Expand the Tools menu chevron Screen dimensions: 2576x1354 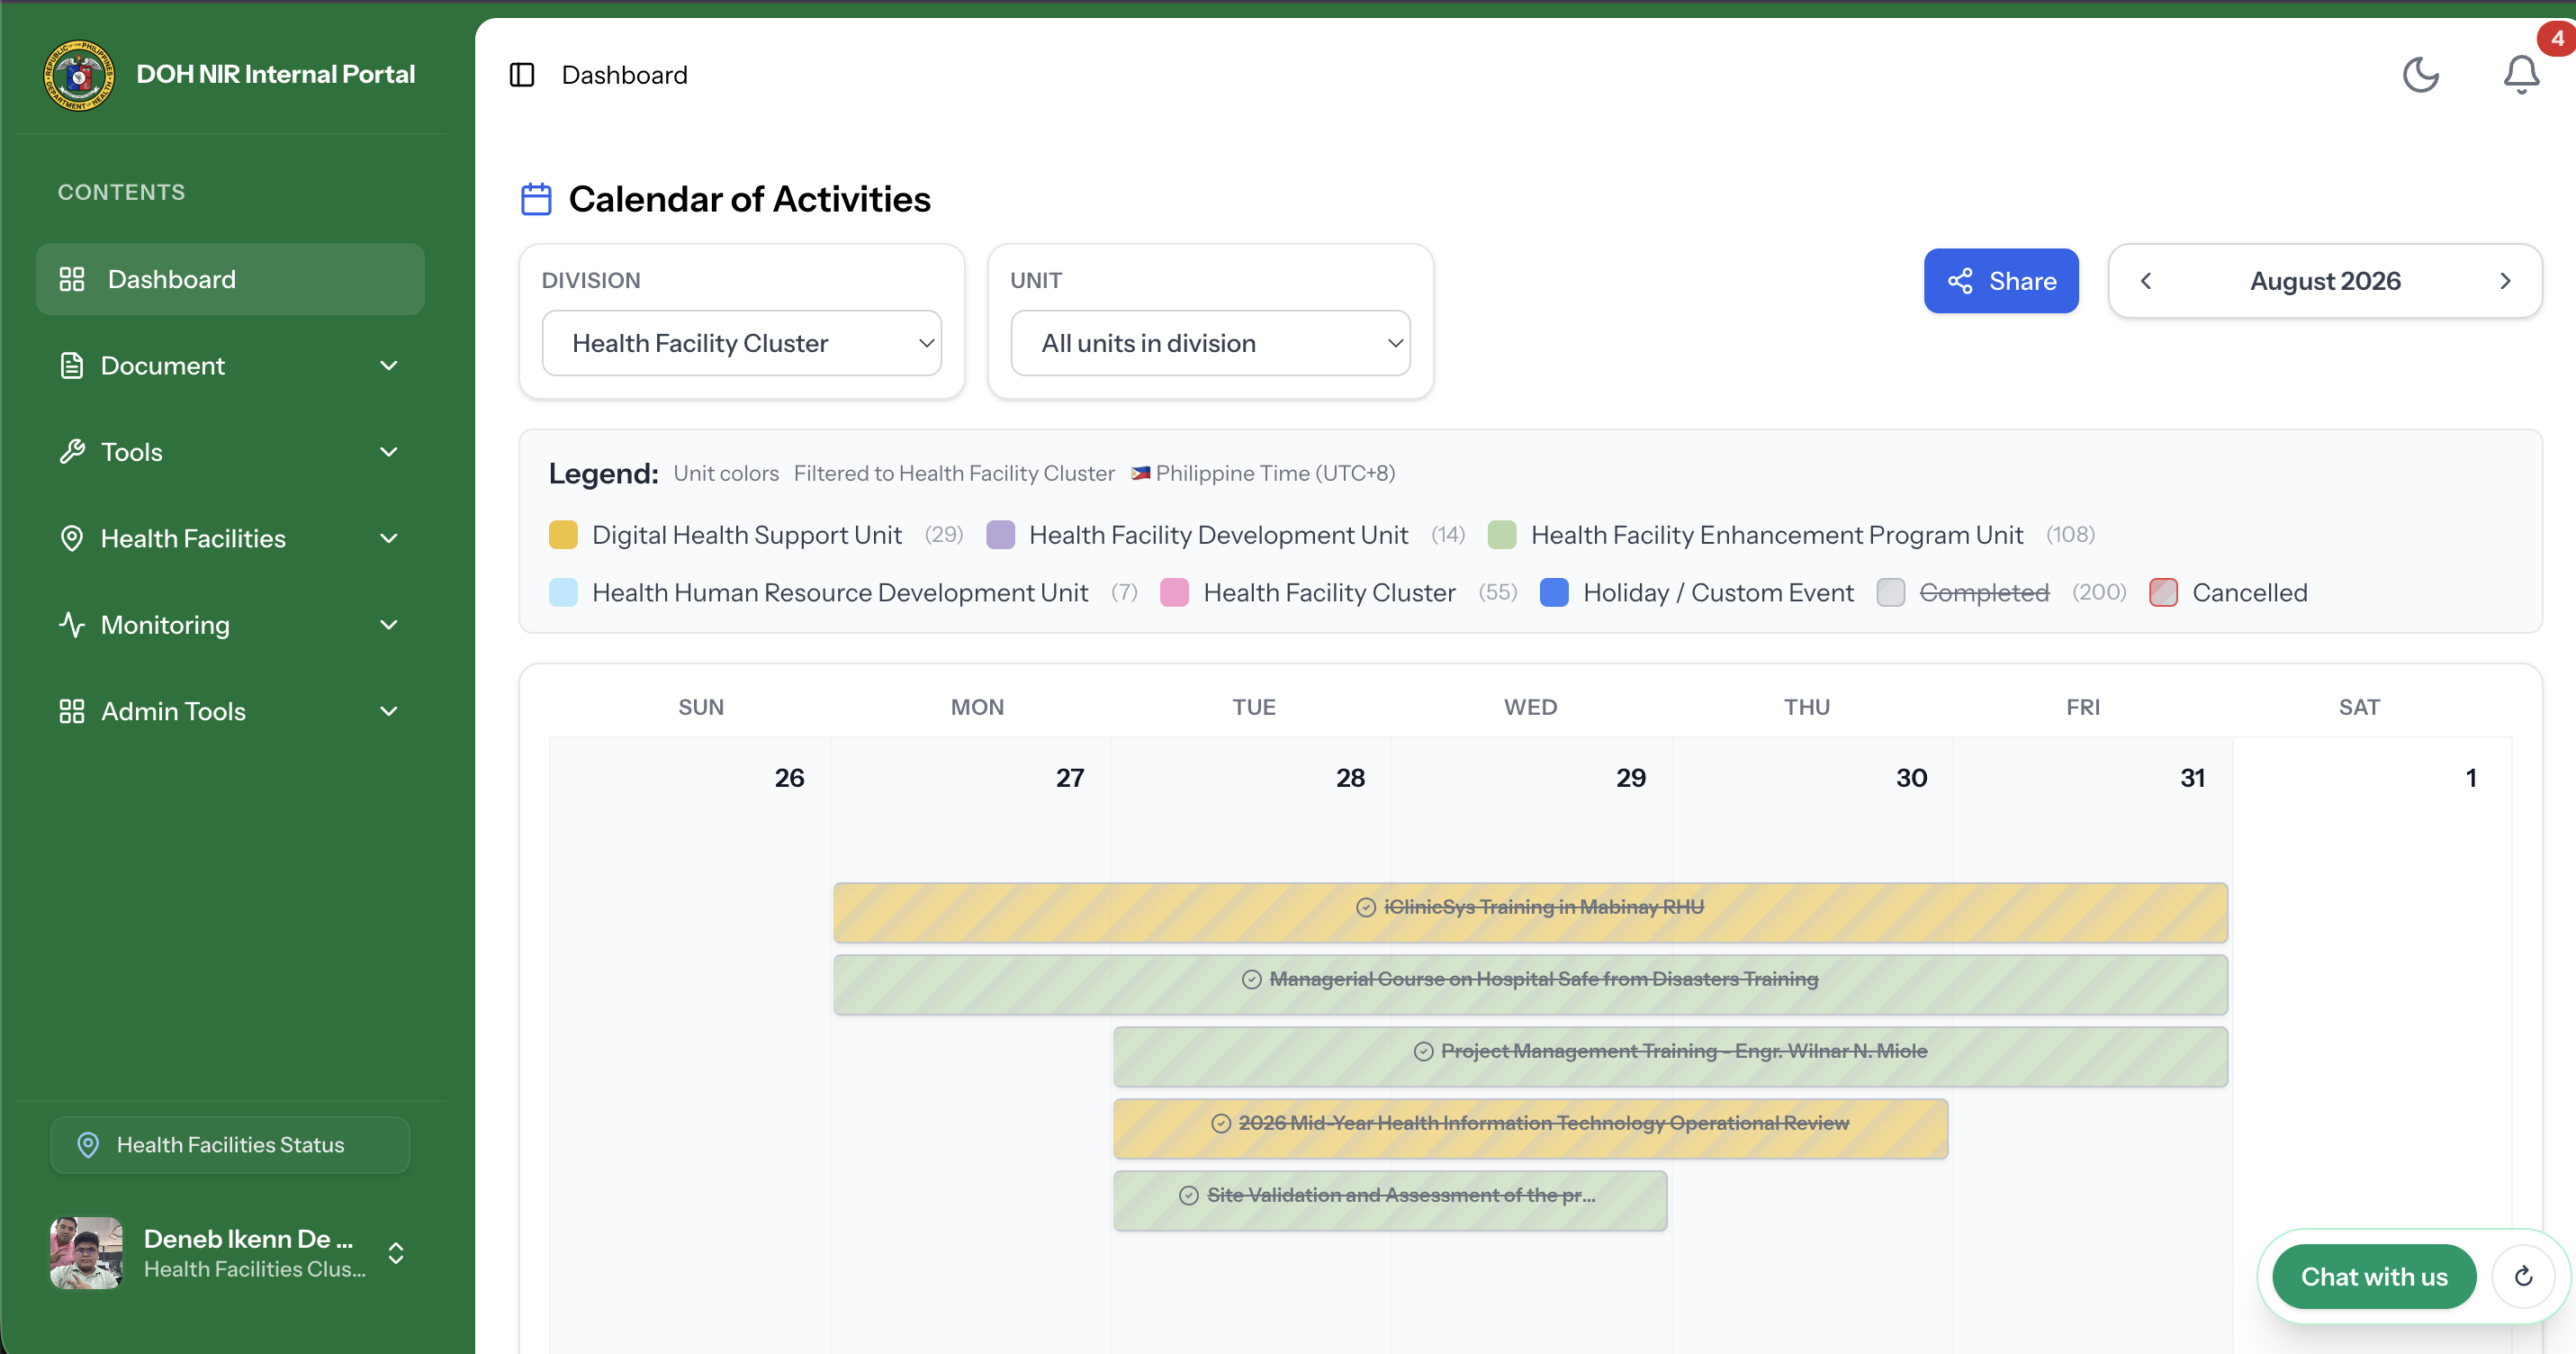[x=389, y=452]
